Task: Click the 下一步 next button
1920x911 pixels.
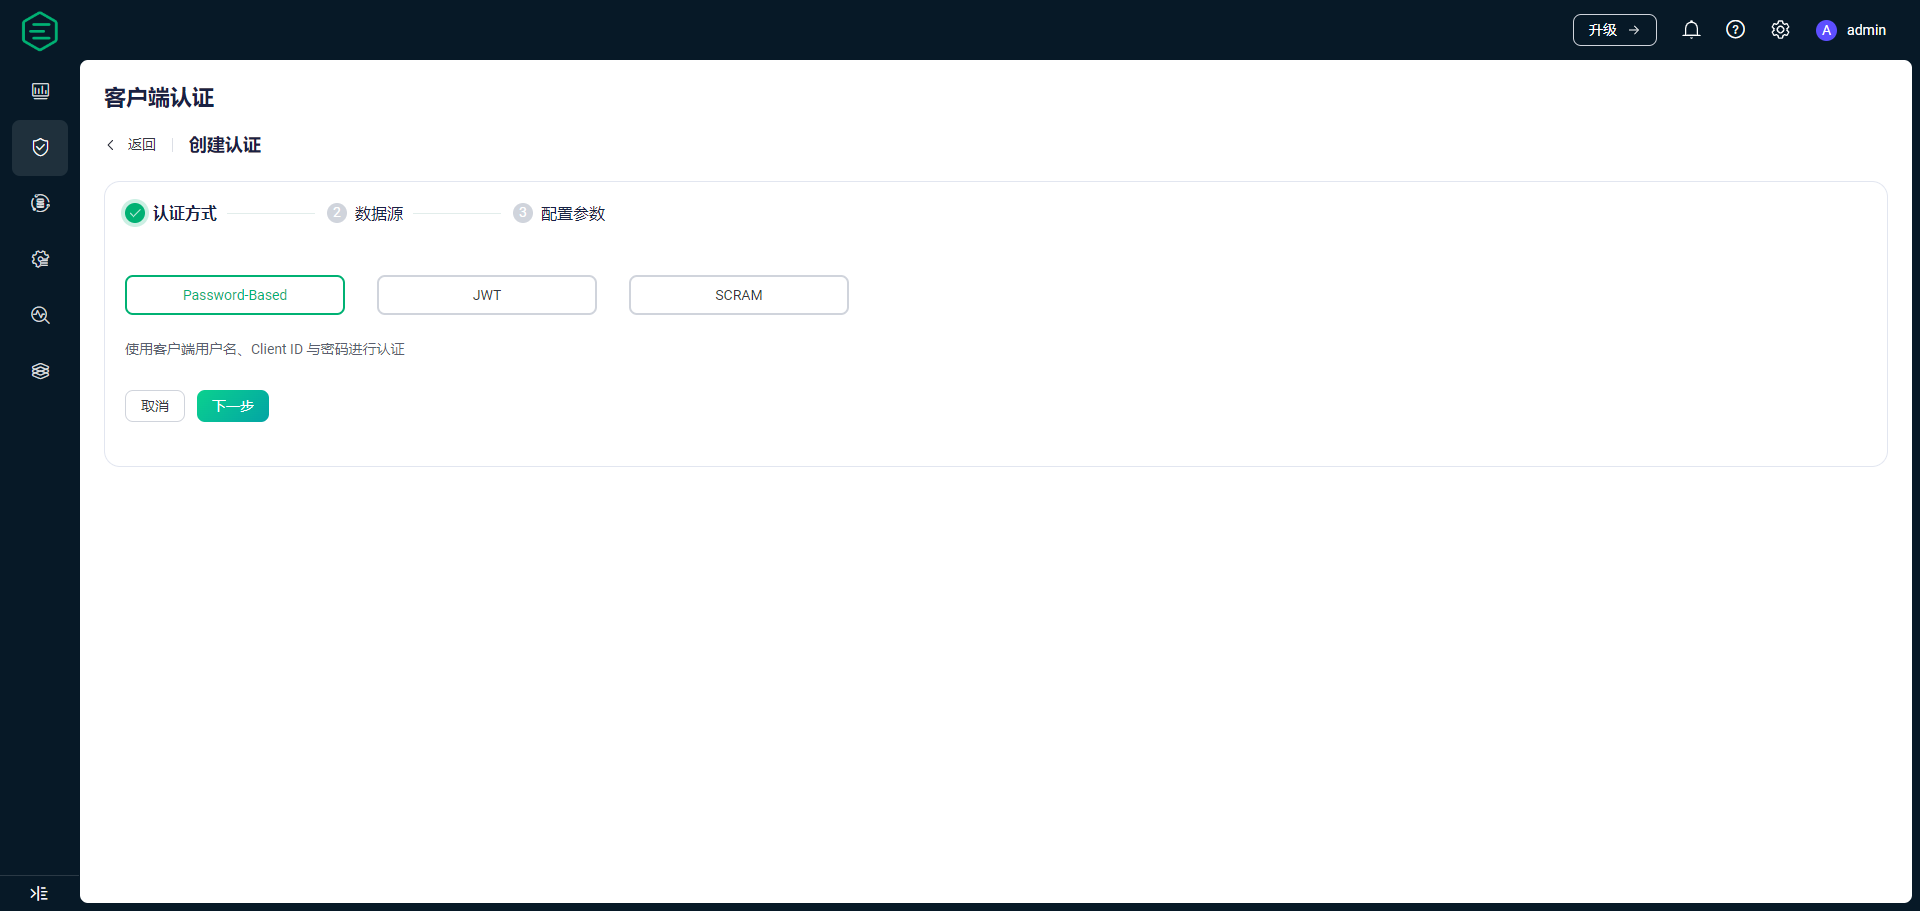Action: click(233, 406)
